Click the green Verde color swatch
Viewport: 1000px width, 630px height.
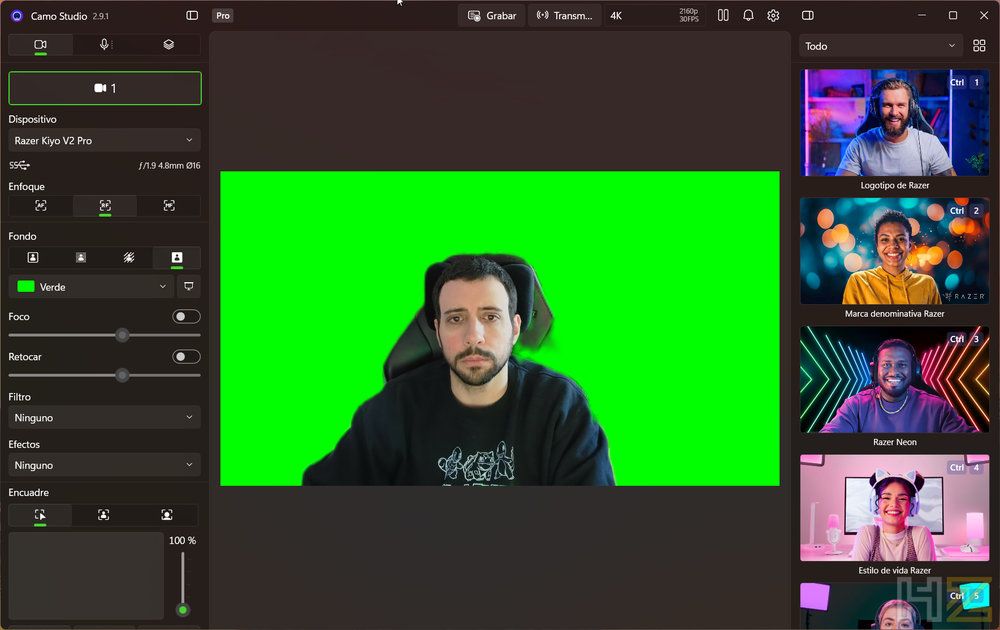tap(26, 286)
